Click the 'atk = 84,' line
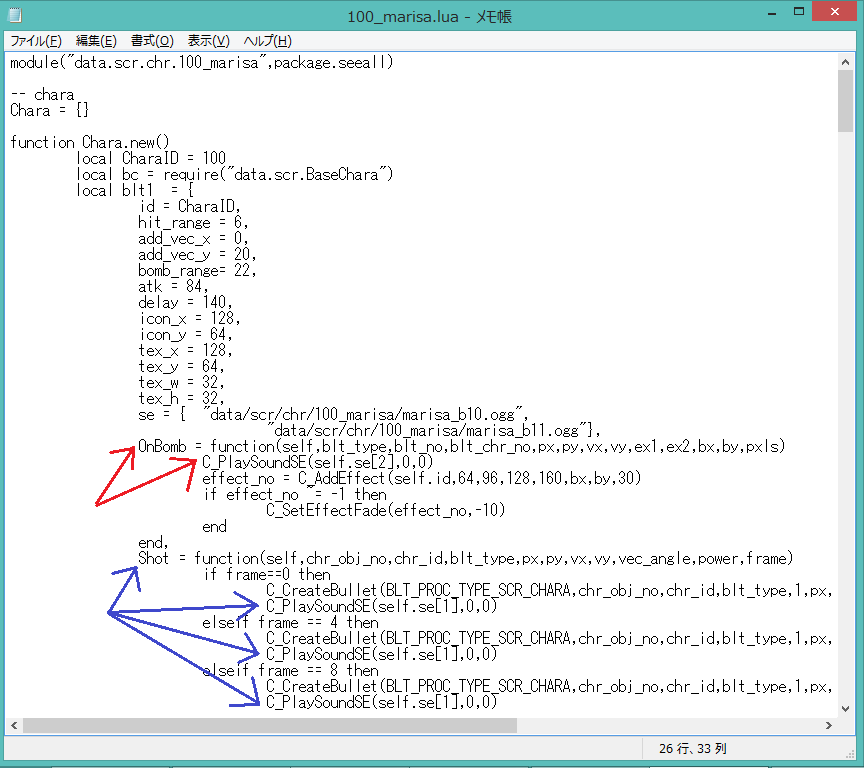 [173, 286]
